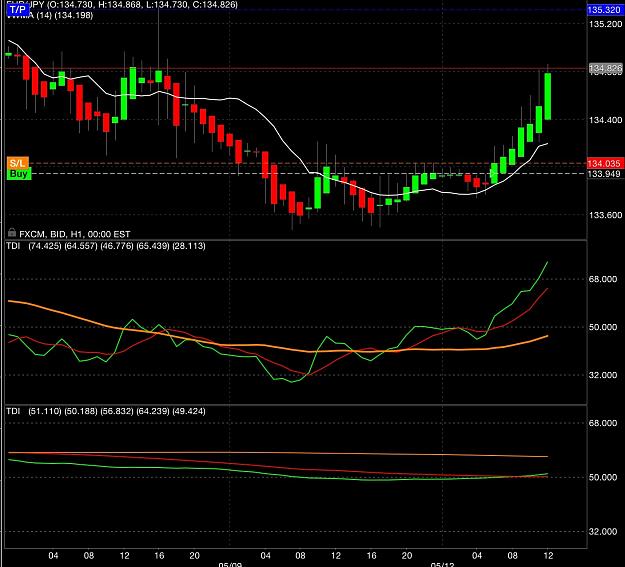Image resolution: width=625 pixels, height=567 pixels.
Task: Click the blue T/P take-profit label
Action: pos(18,9)
